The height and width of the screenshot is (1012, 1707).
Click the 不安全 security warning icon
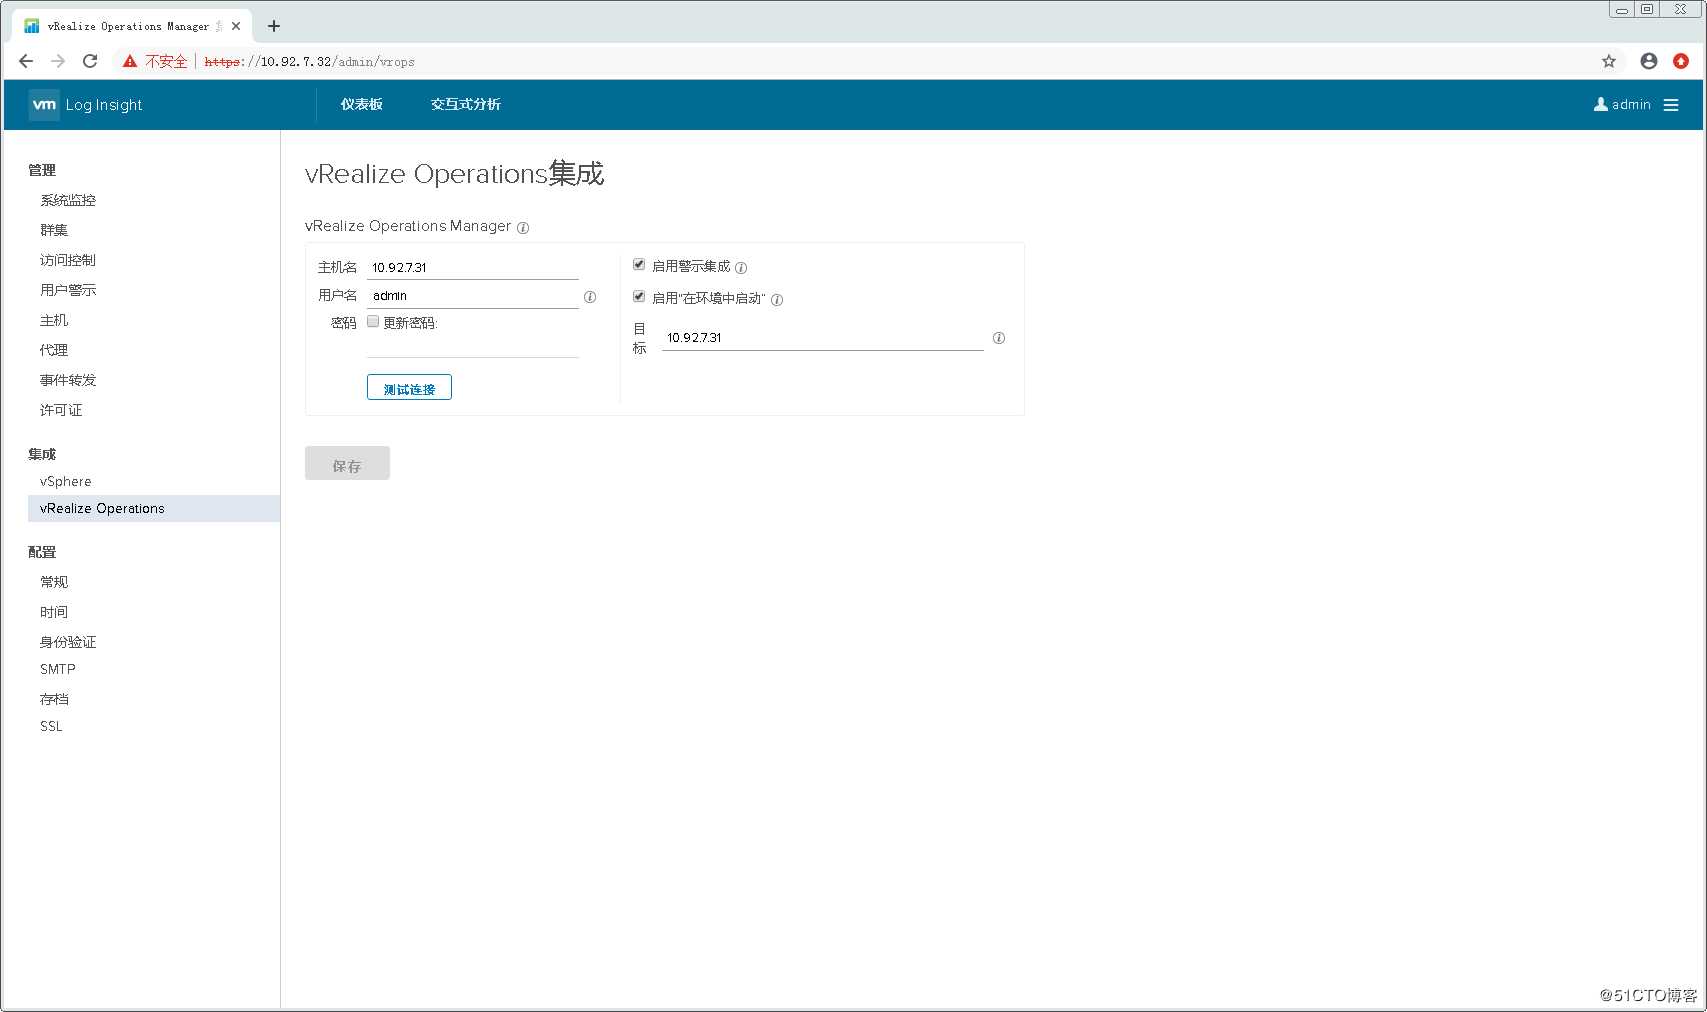(x=130, y=61)
